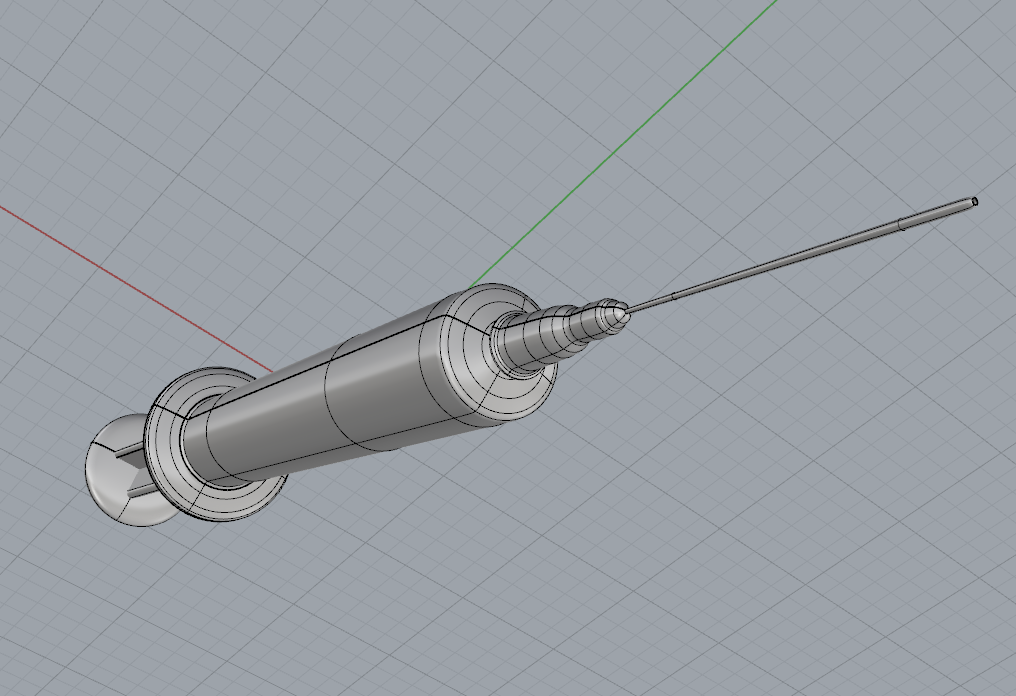Click the red X-axis line
The height and width of the screenshot is (696, 1016).
coord(136,289)
